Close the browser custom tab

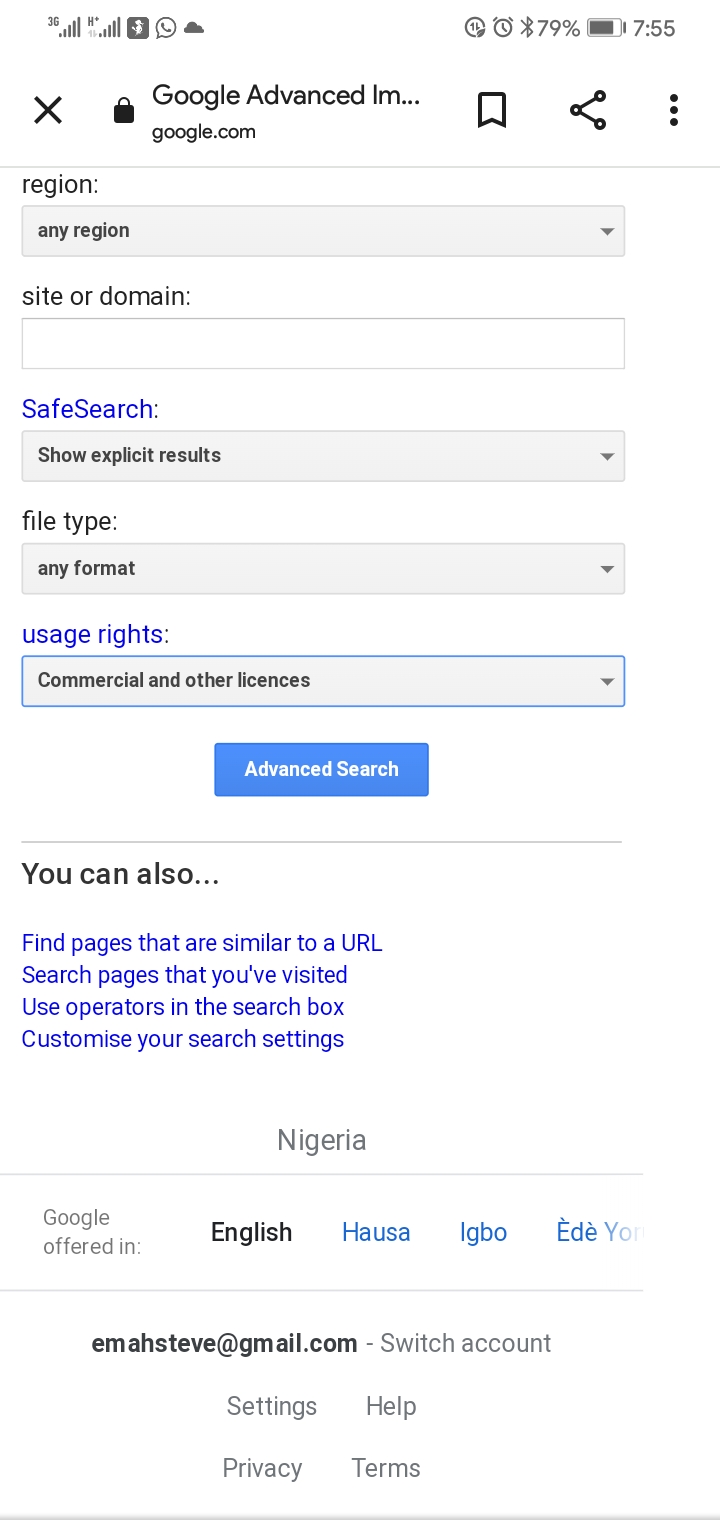point(48,110)
